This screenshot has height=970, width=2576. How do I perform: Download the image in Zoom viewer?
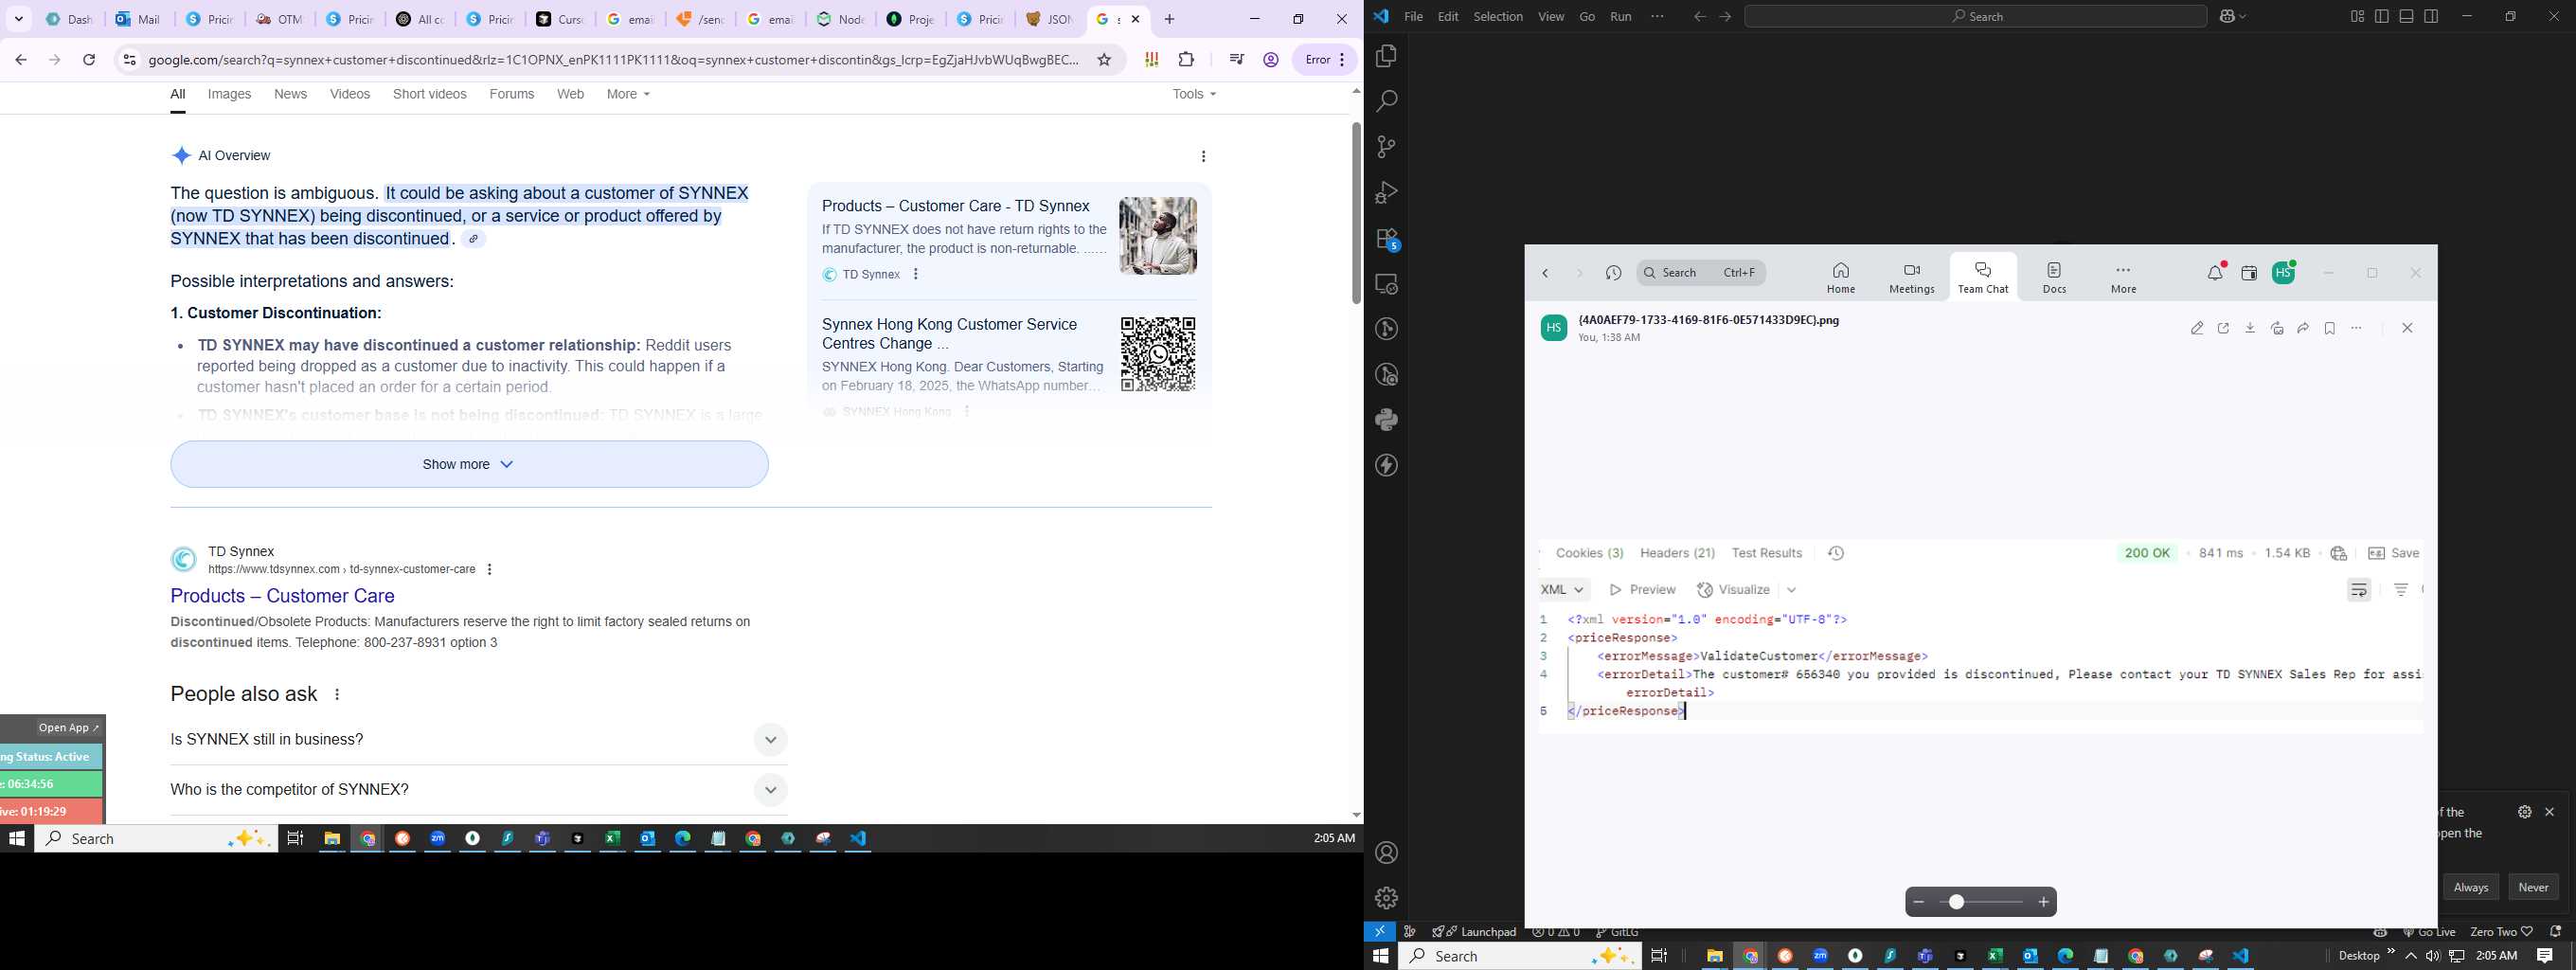pyautogui.click(x=2250, y=328)
